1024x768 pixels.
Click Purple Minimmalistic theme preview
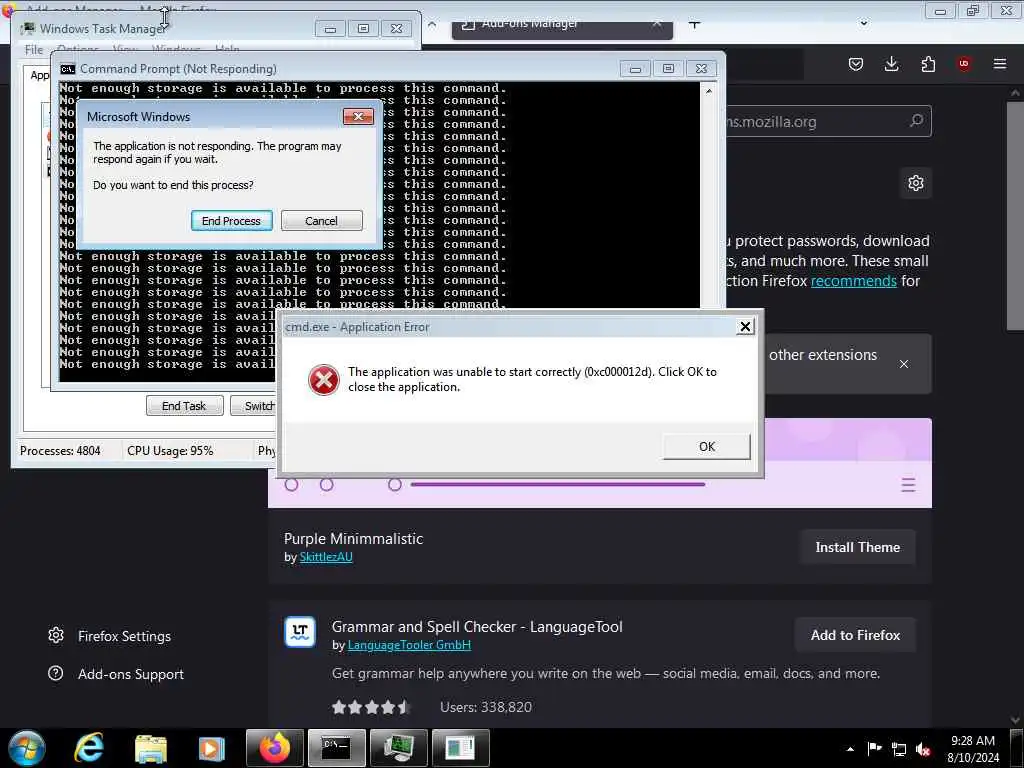[x=600, y=463]
